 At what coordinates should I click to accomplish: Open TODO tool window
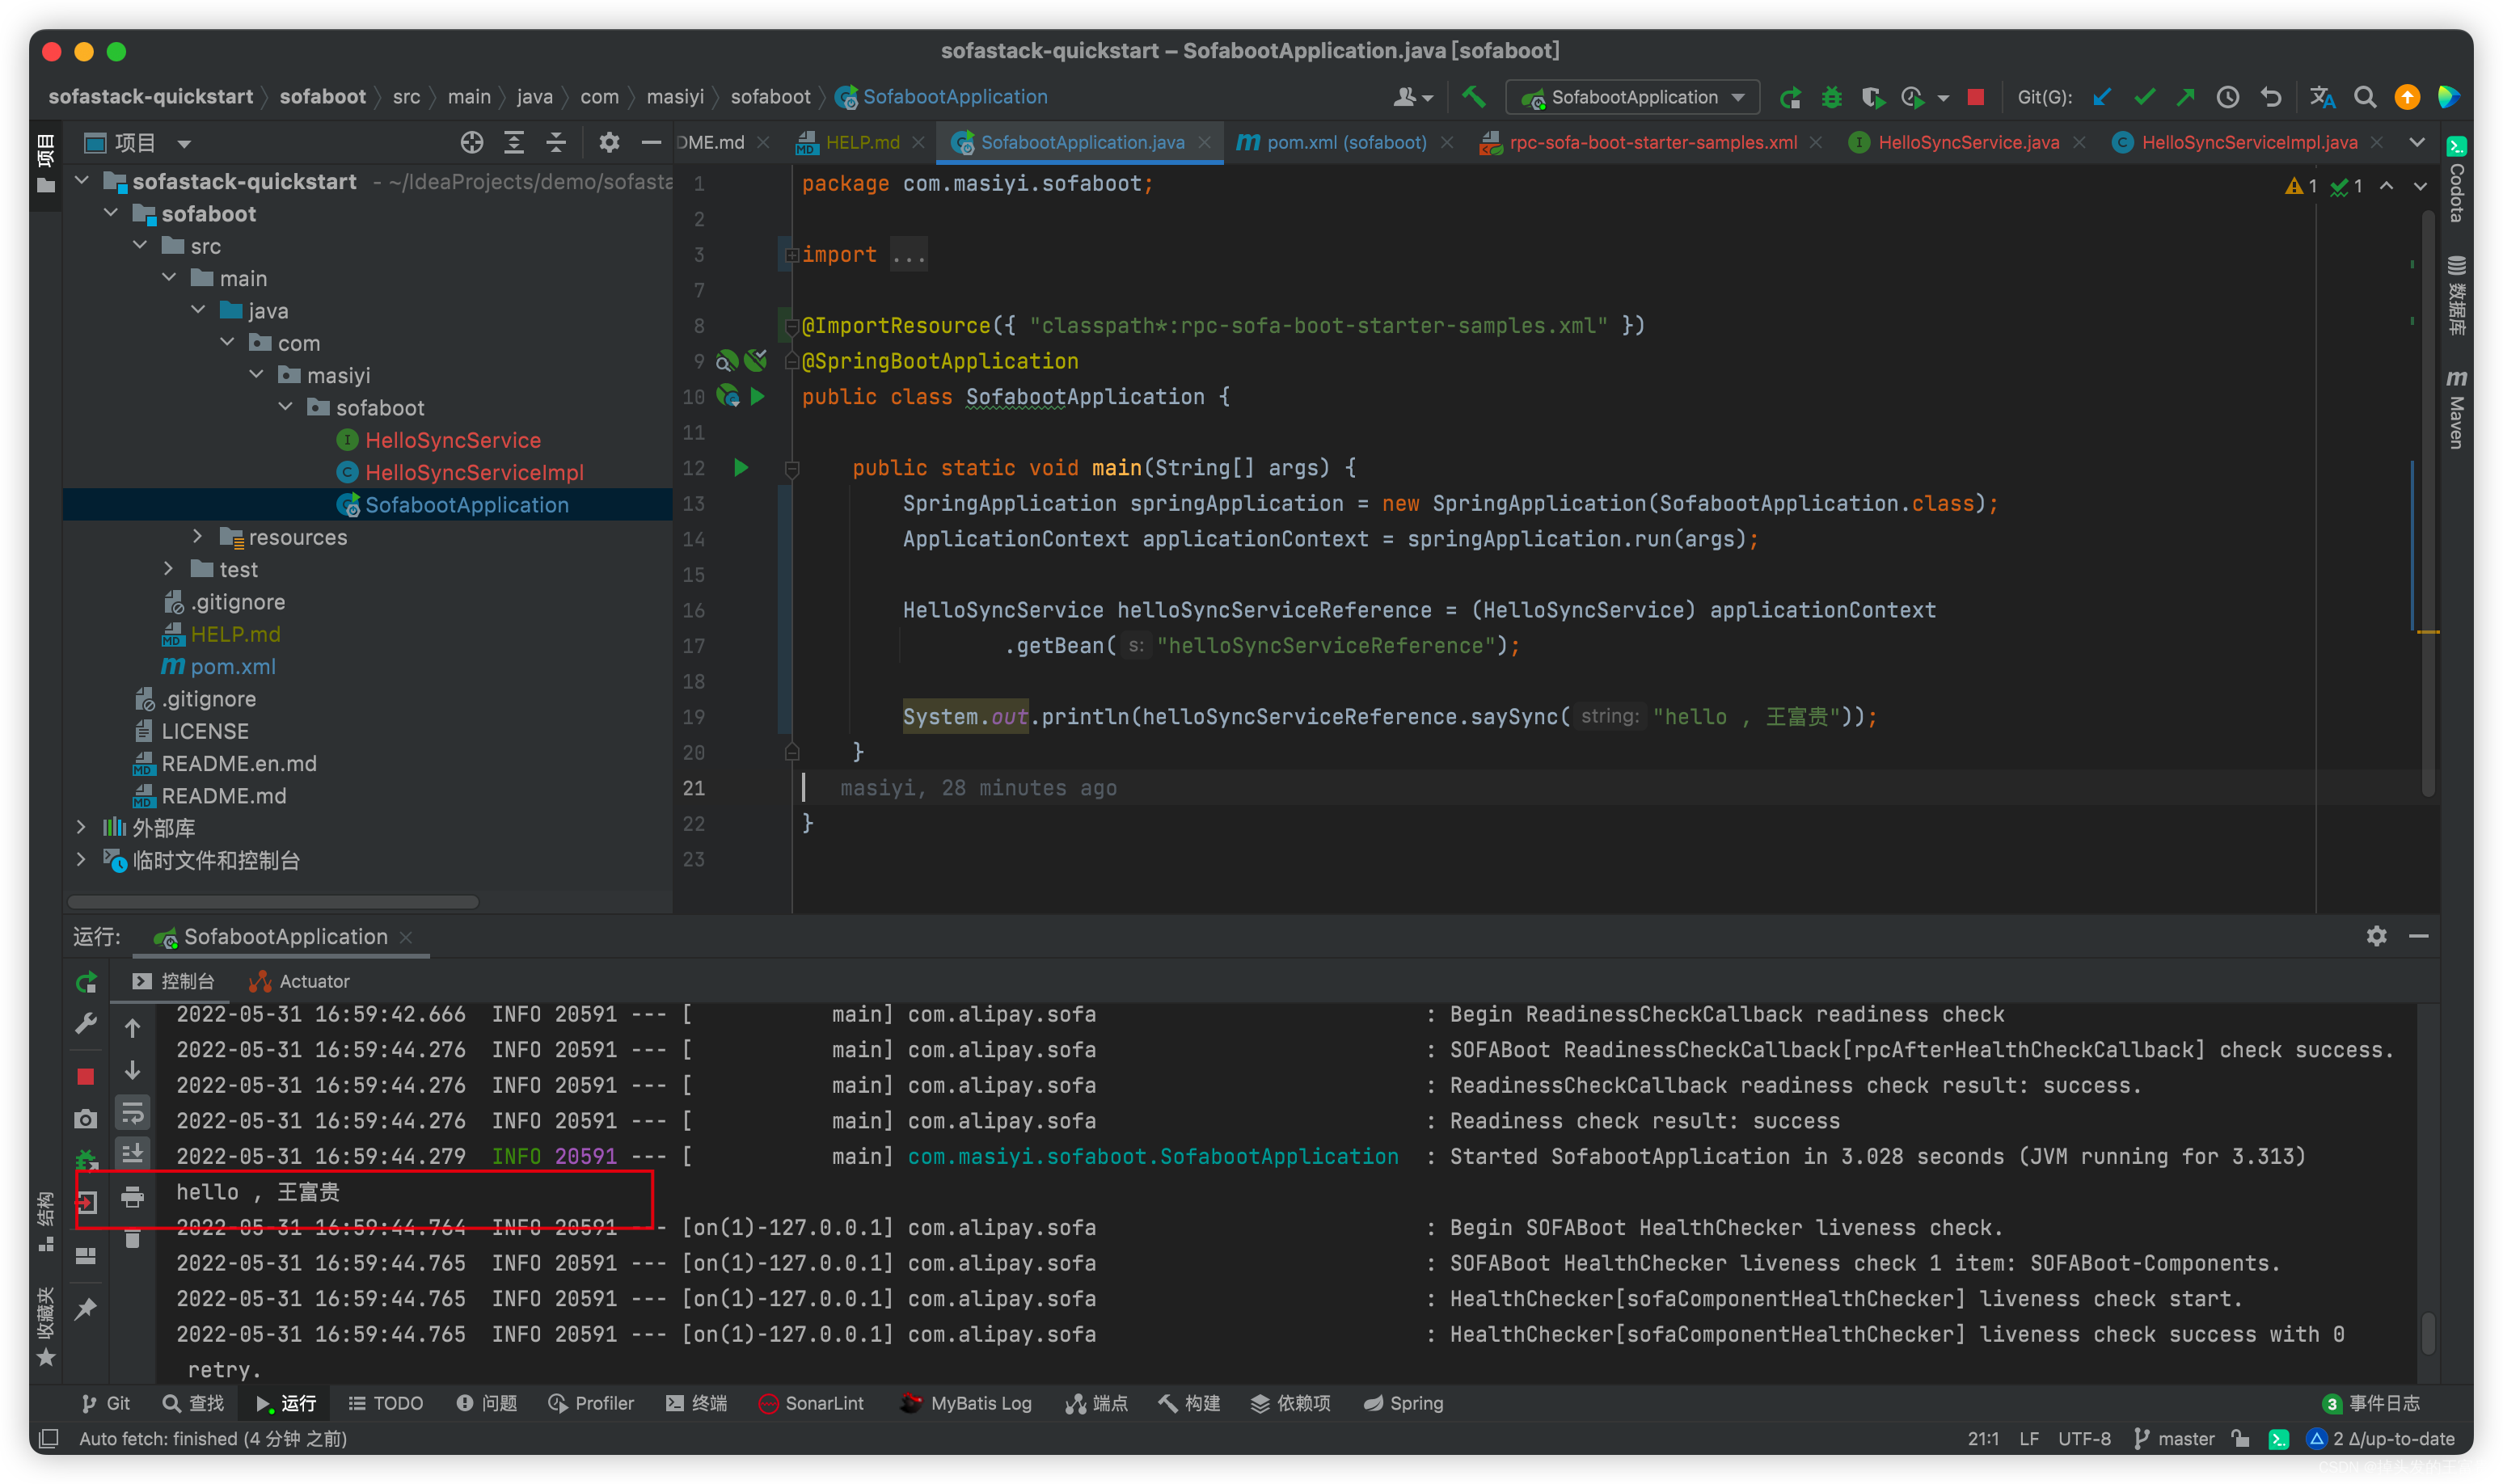[386, 1403]
